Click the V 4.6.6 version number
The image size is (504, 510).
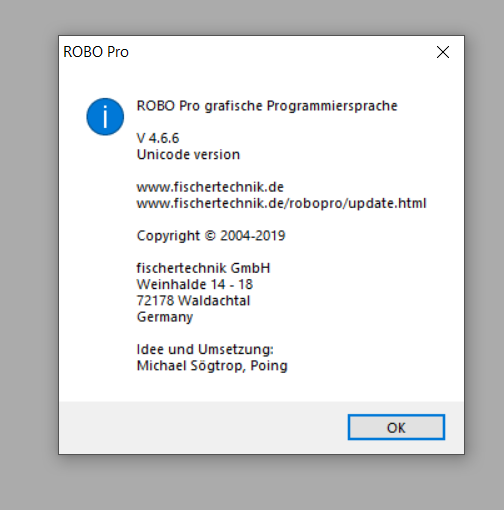[158, 138]
